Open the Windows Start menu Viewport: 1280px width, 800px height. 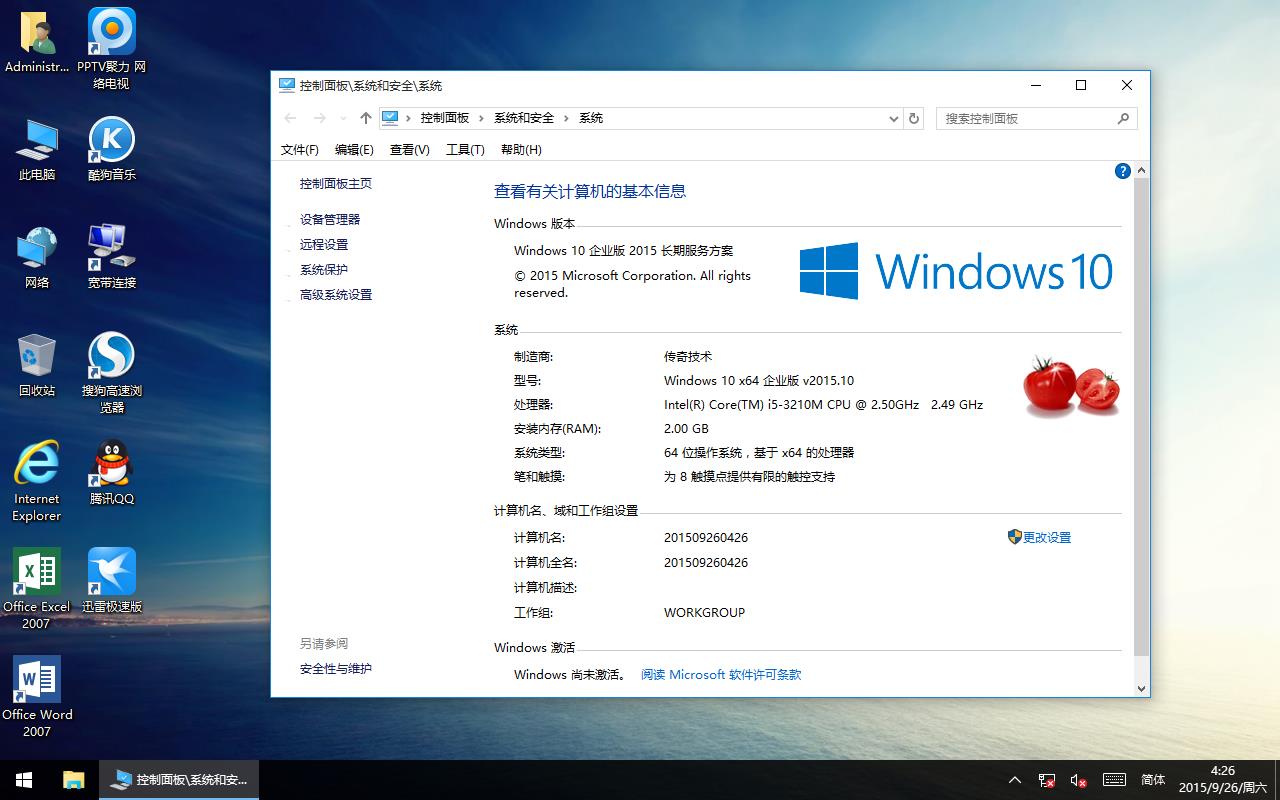point(24,780)
